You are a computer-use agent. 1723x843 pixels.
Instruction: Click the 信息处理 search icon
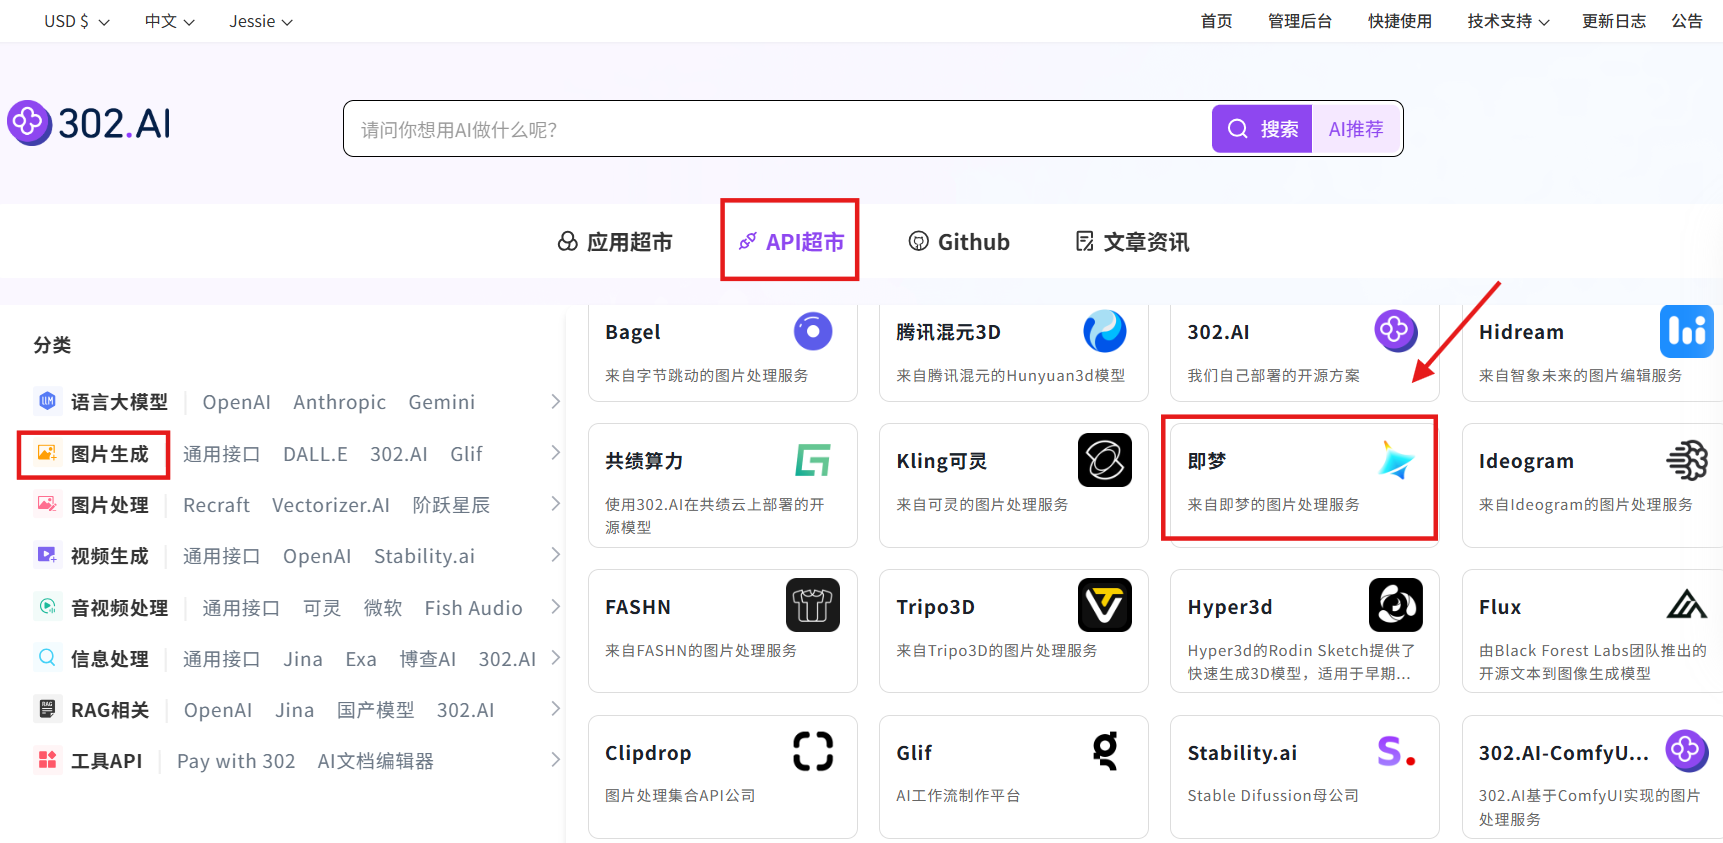click(x=47, y=658)
